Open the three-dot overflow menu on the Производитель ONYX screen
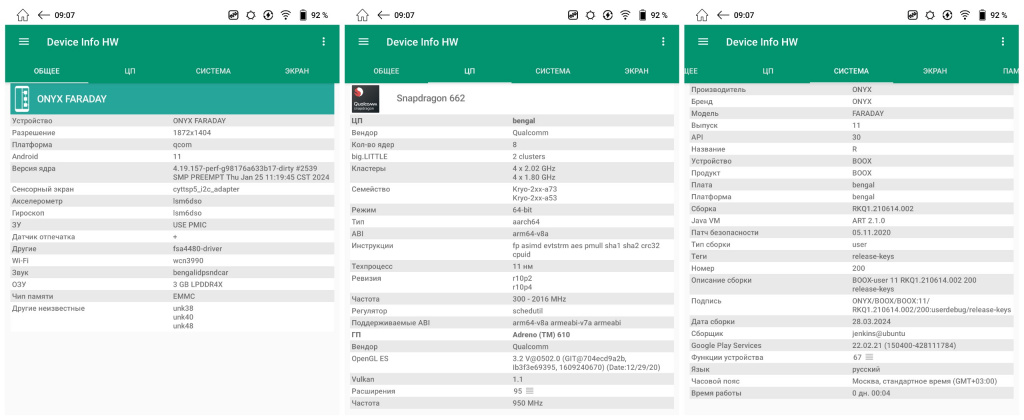Screen dimensions: 1024x420 [x=1002, y=42]
